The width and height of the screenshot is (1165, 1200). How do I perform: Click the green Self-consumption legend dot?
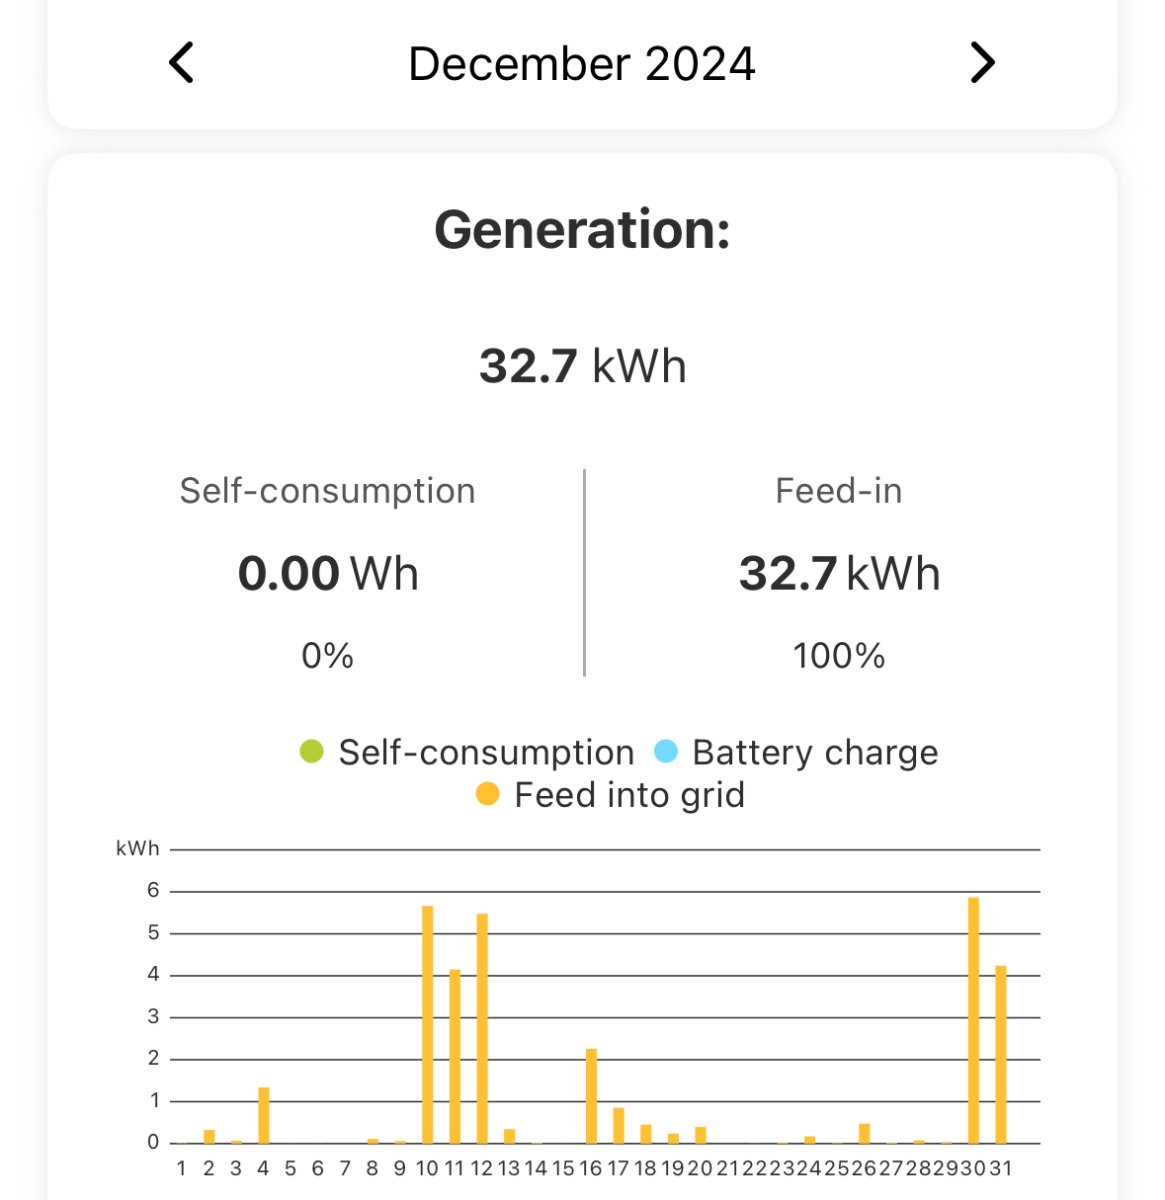(312, 751)
